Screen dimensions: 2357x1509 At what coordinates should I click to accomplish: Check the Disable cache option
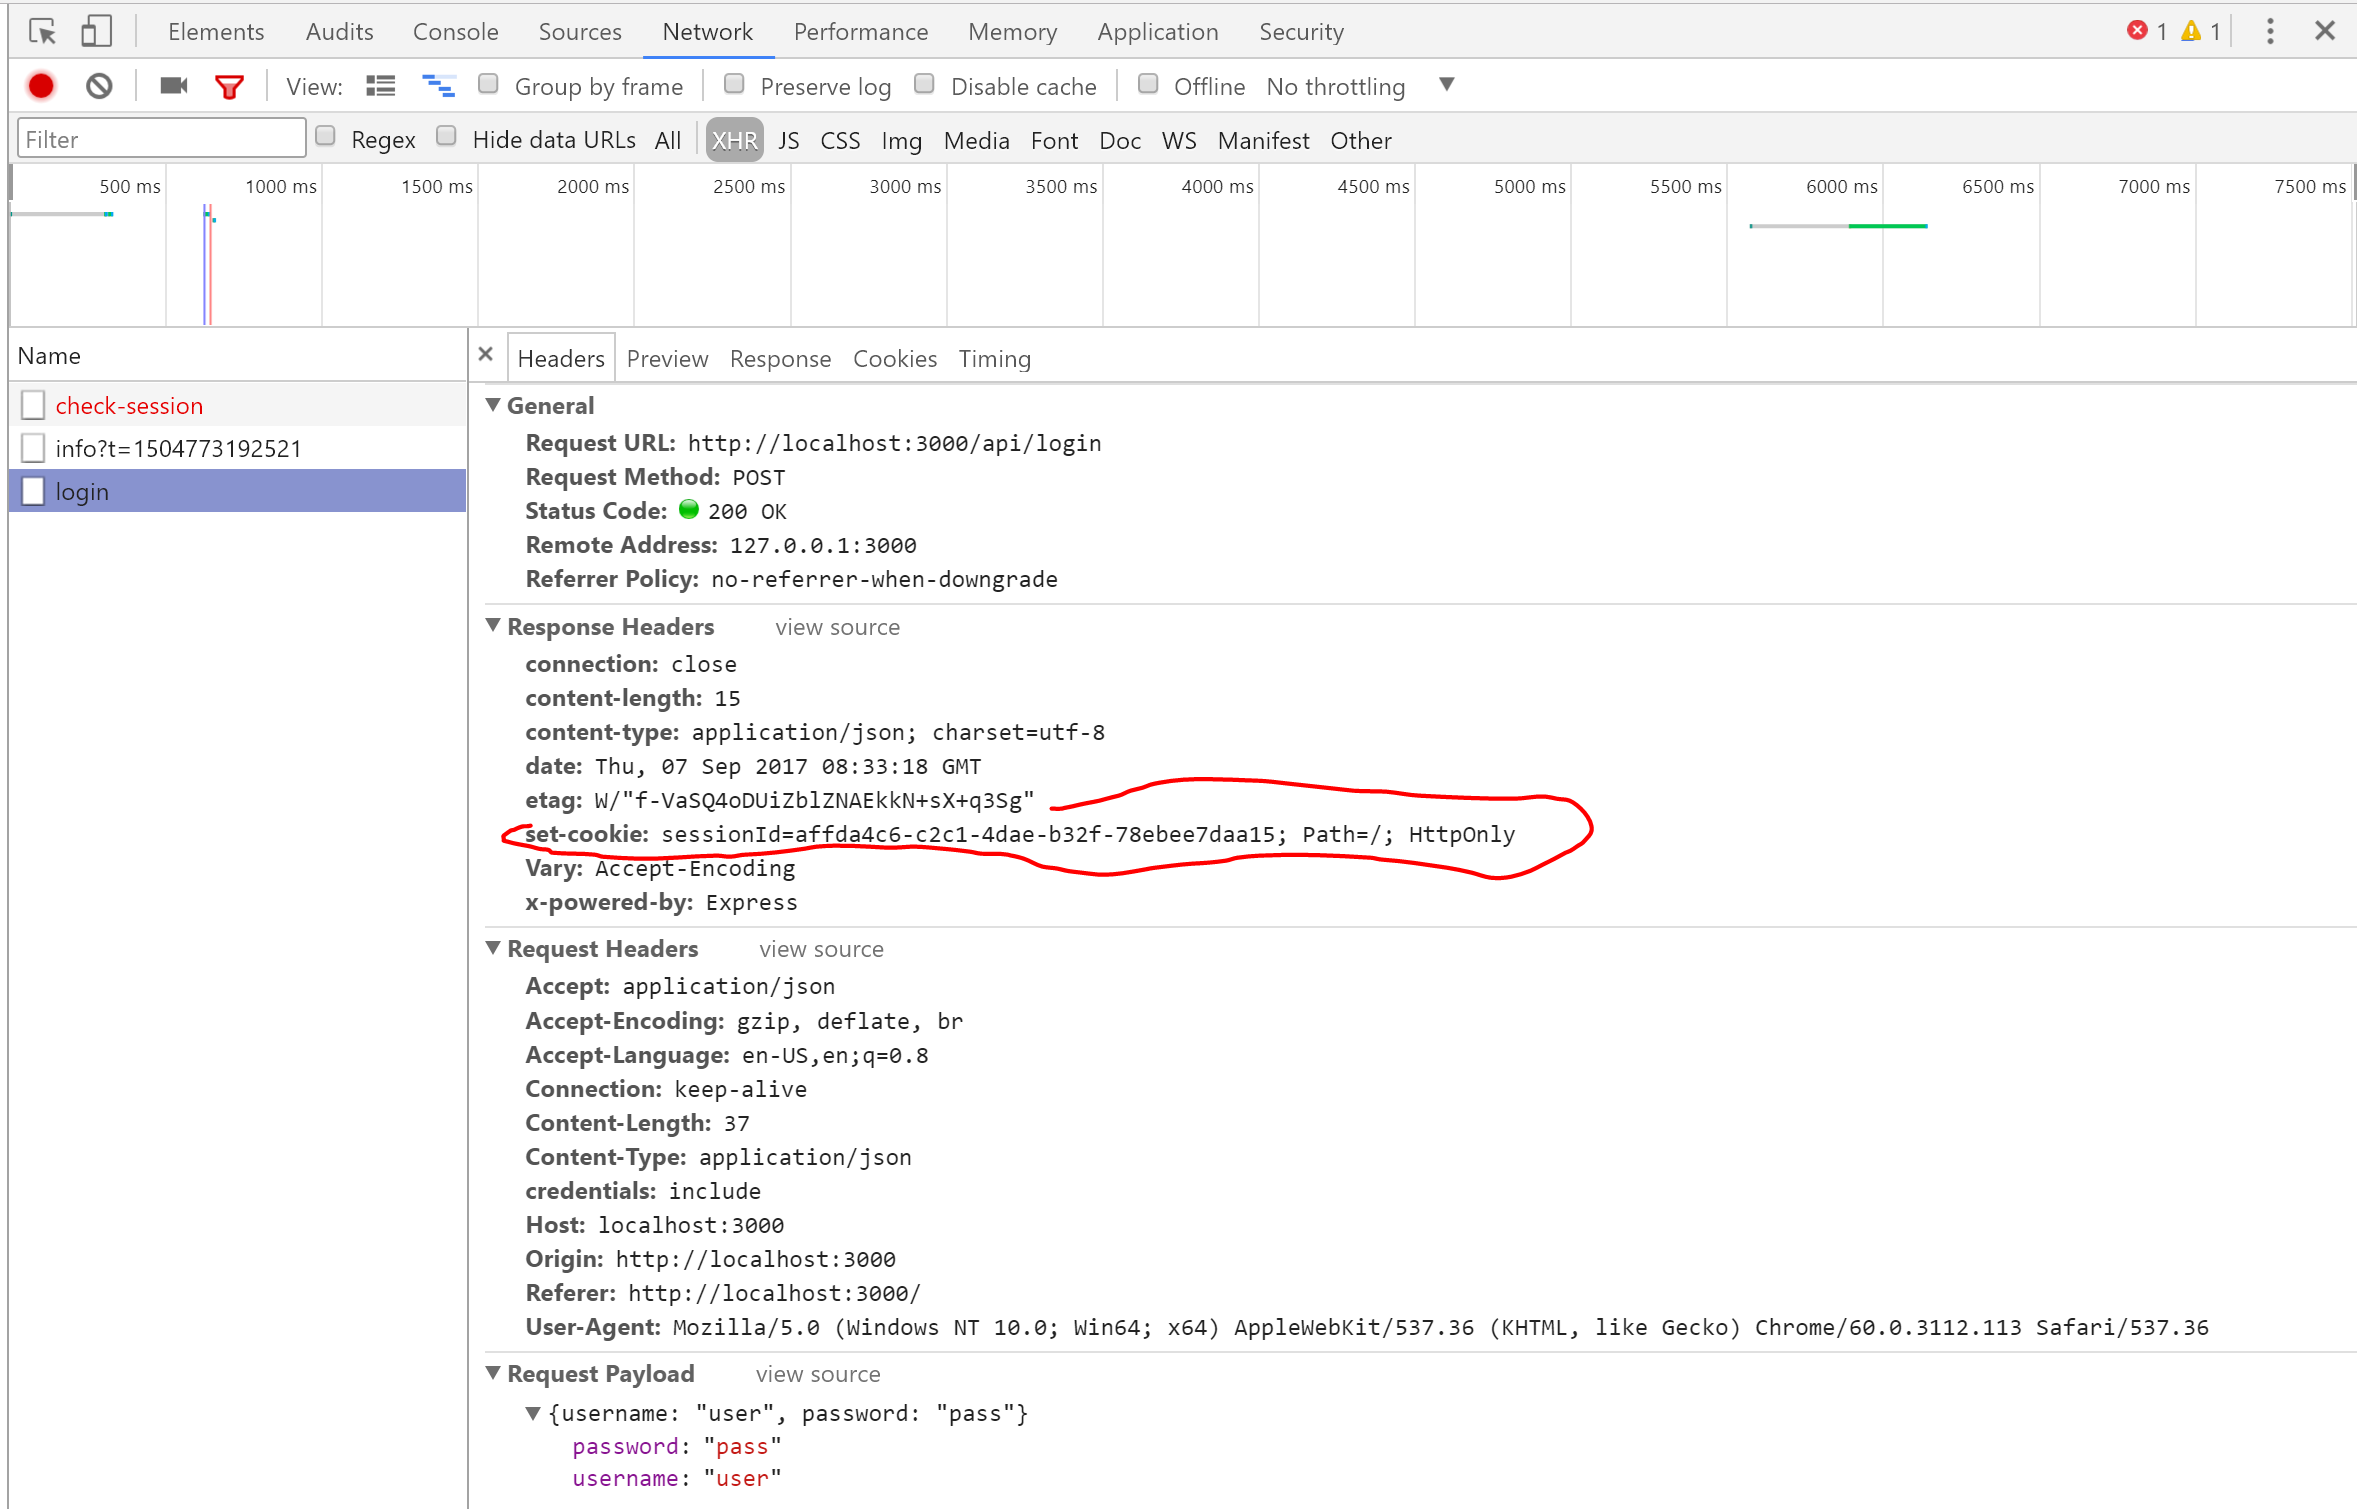924,85
